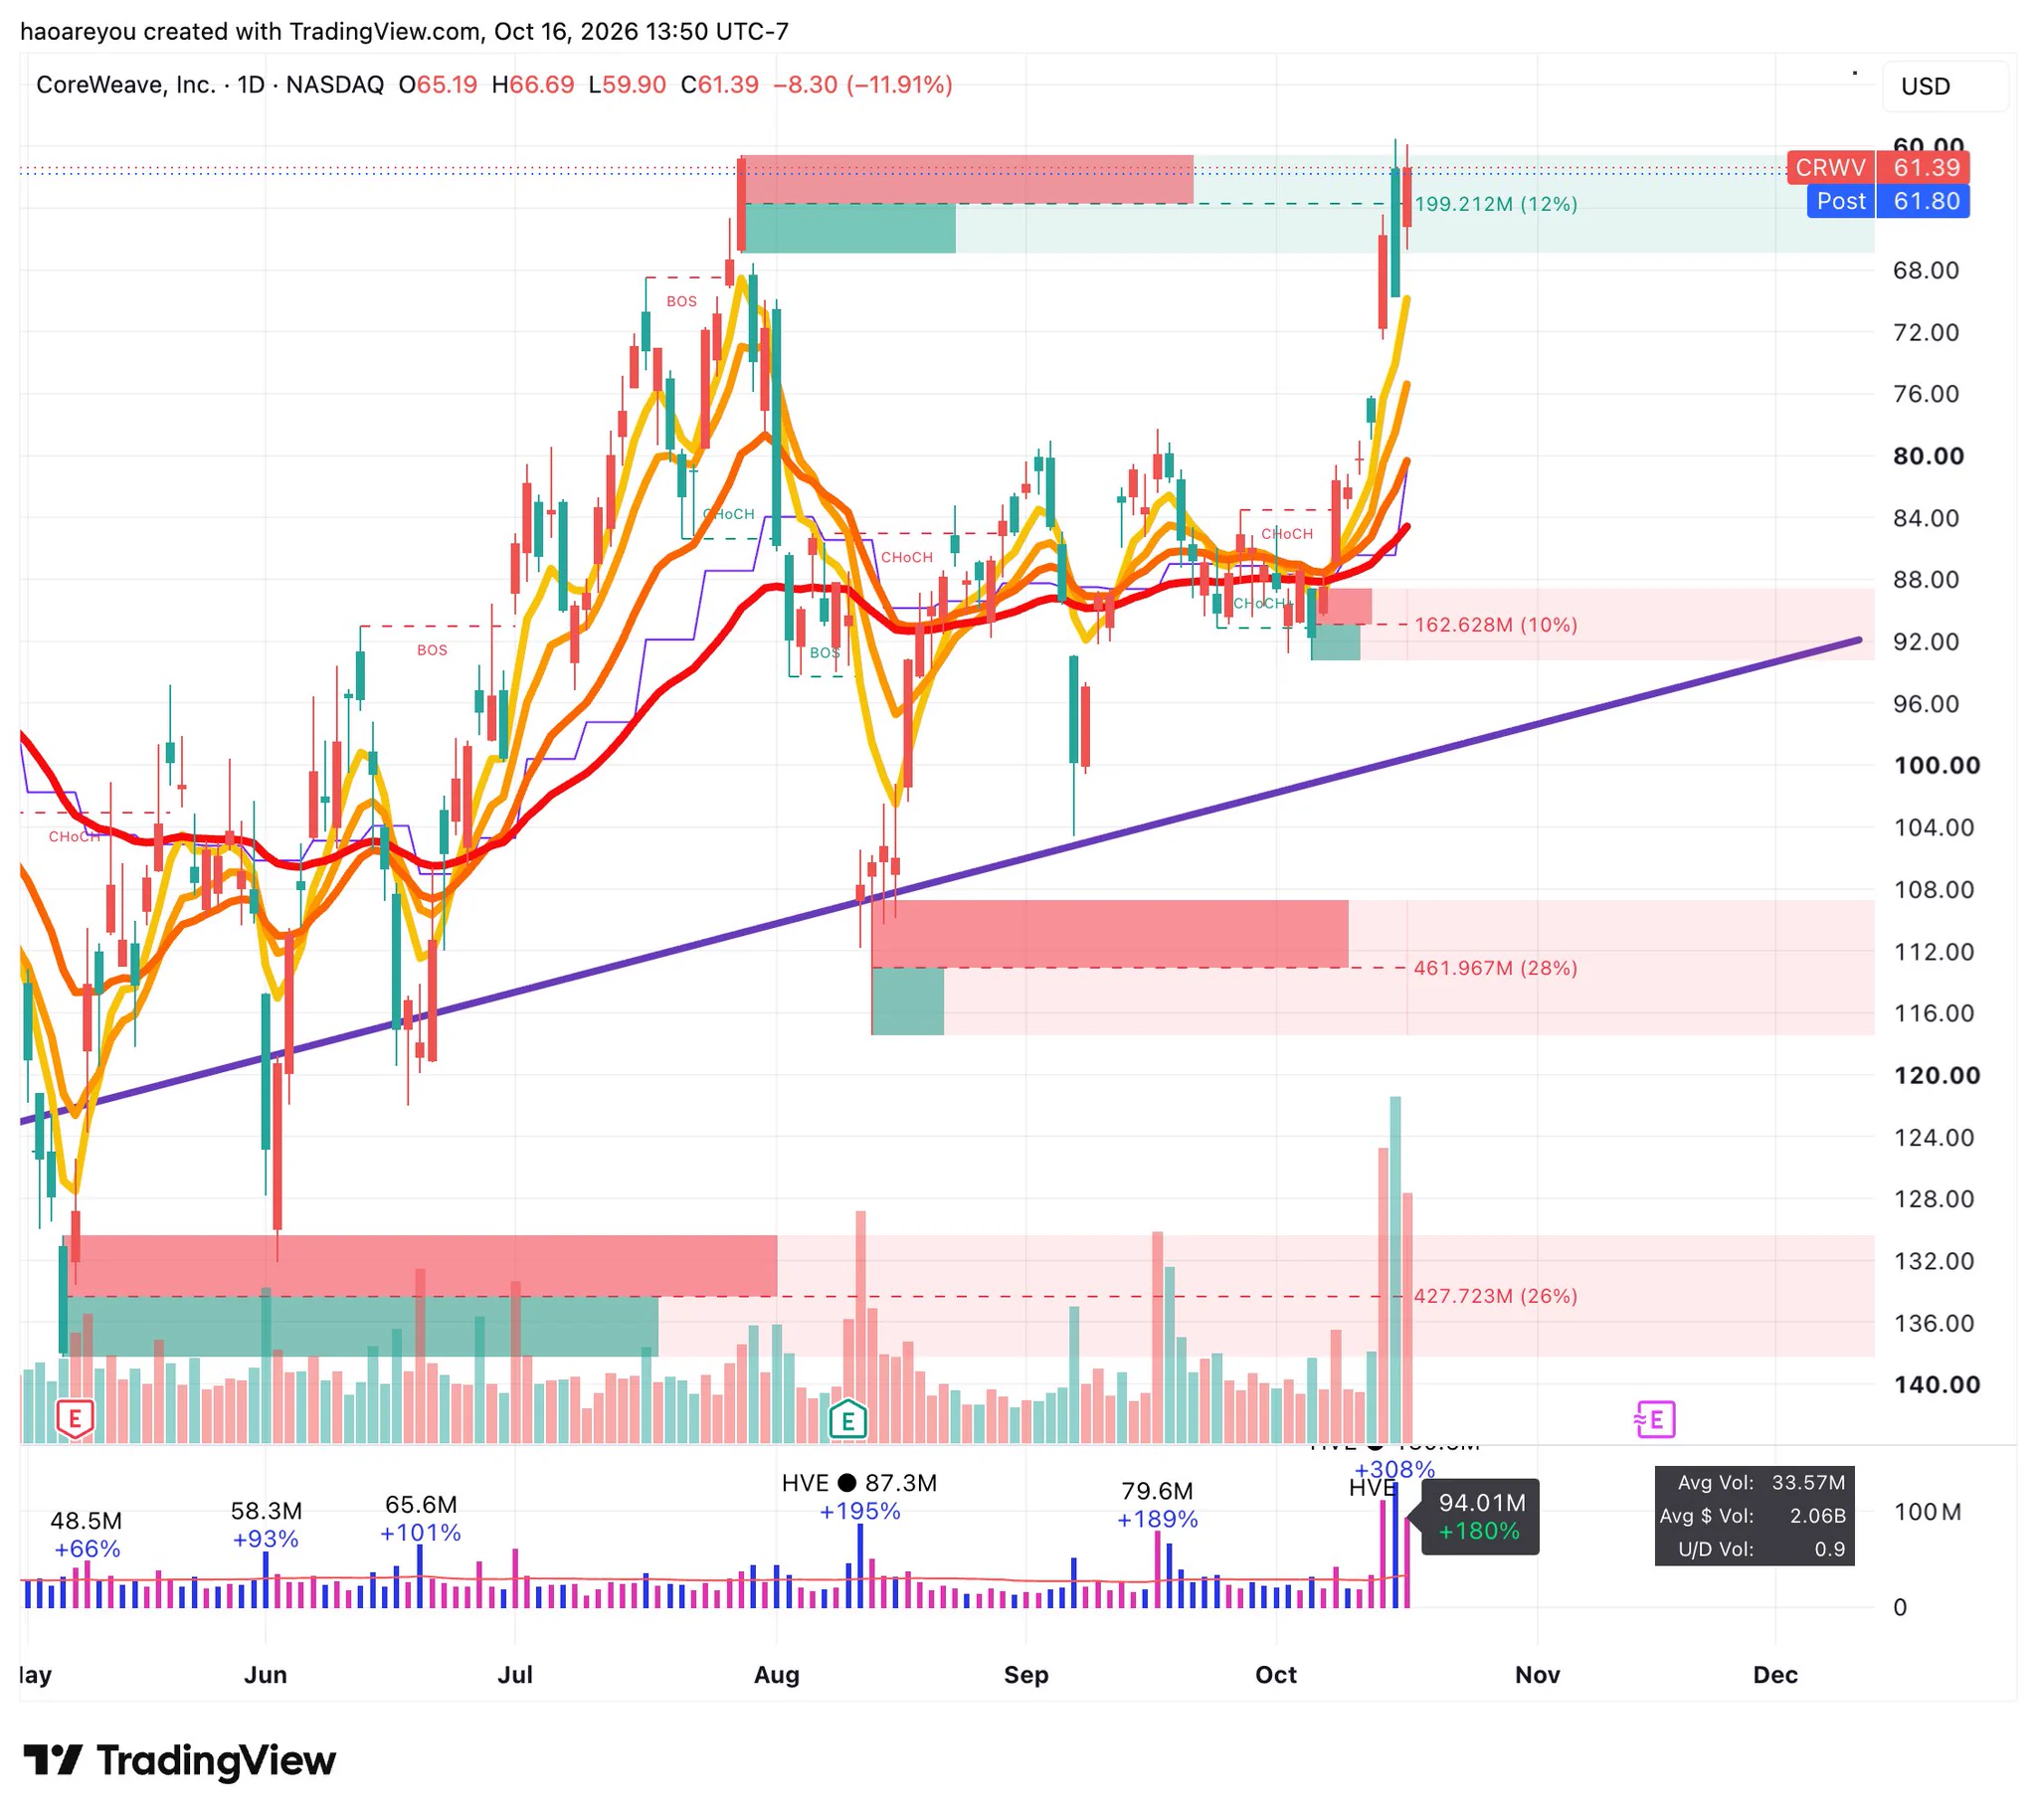Click the green earnings E marker near August

(847, 1418)
